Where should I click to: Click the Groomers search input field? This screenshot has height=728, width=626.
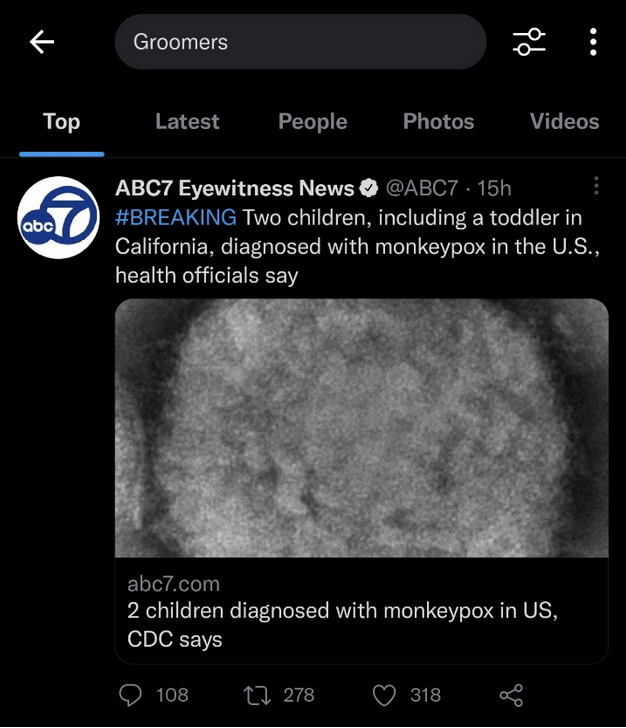[x=300, y=42]
